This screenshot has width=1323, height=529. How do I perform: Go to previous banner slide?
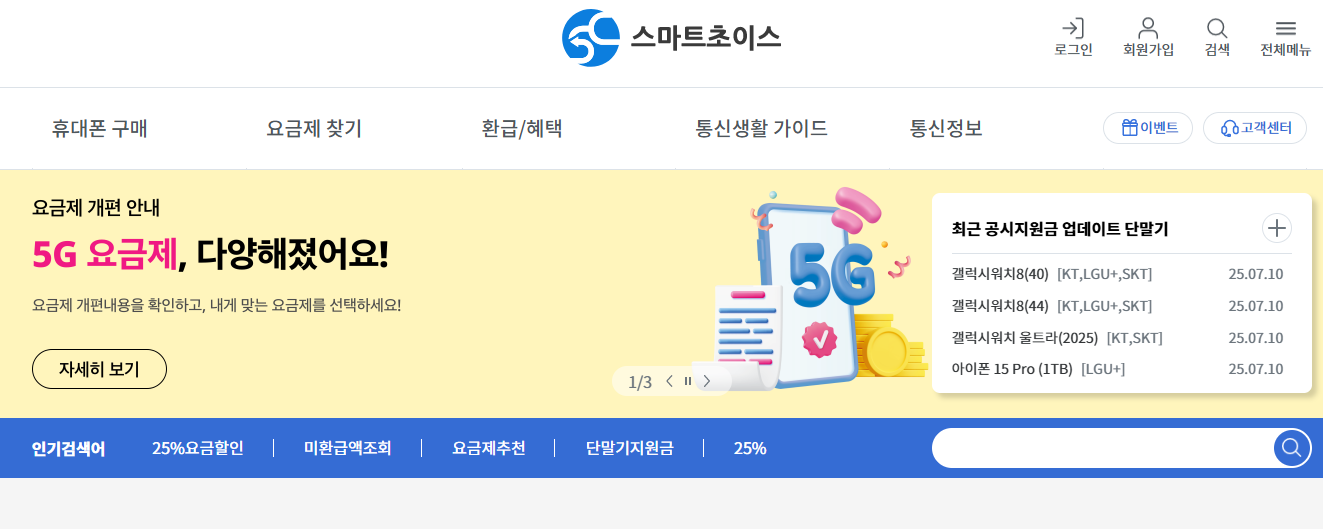pyautogui.click(x=669, y=381)
